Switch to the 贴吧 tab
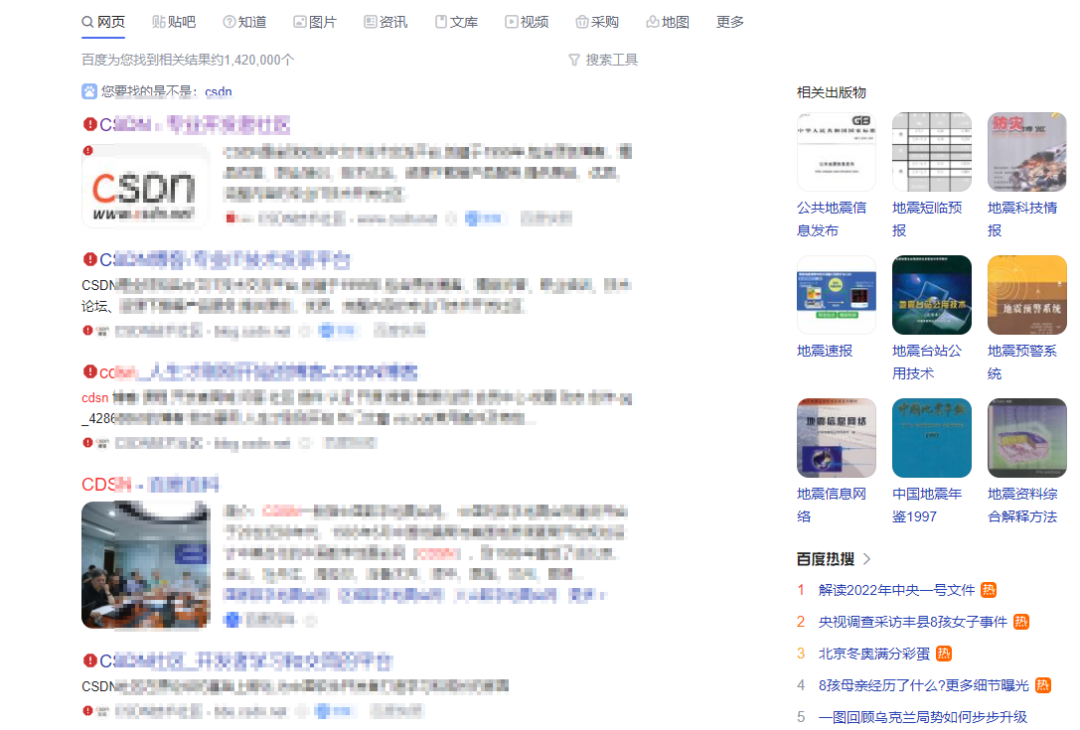Viewport: 1080px width, 730px height. coord(174,22)
